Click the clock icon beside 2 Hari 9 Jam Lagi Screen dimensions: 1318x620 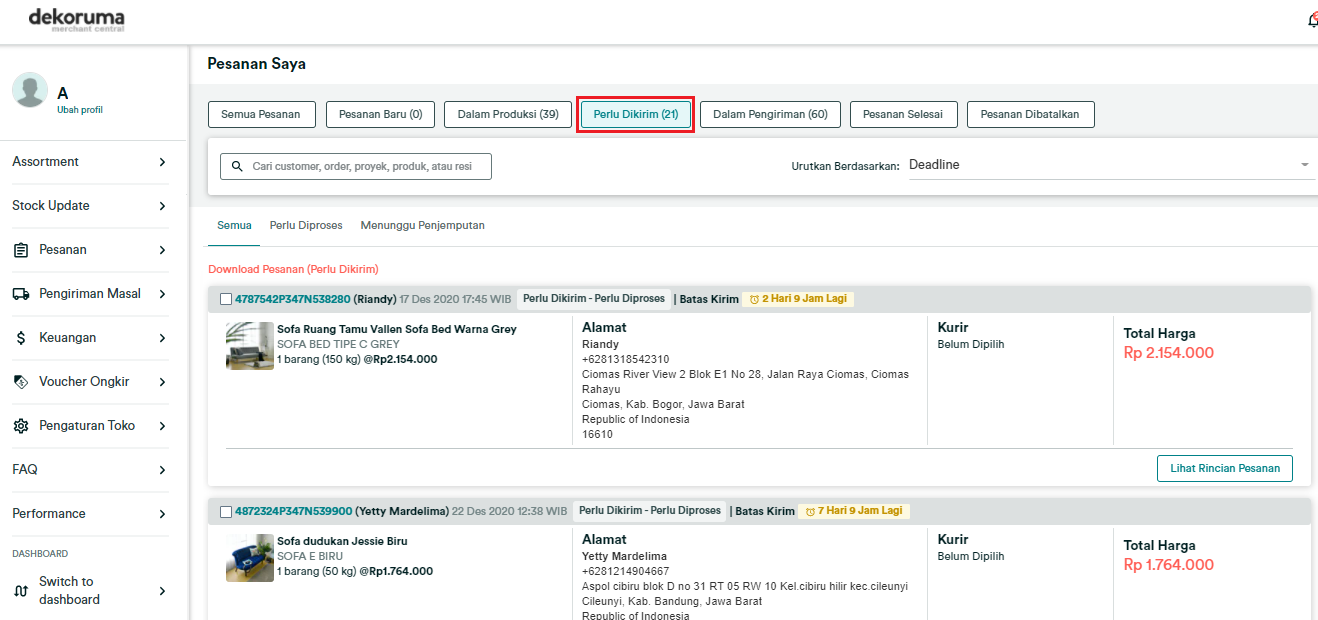point(755,300)
